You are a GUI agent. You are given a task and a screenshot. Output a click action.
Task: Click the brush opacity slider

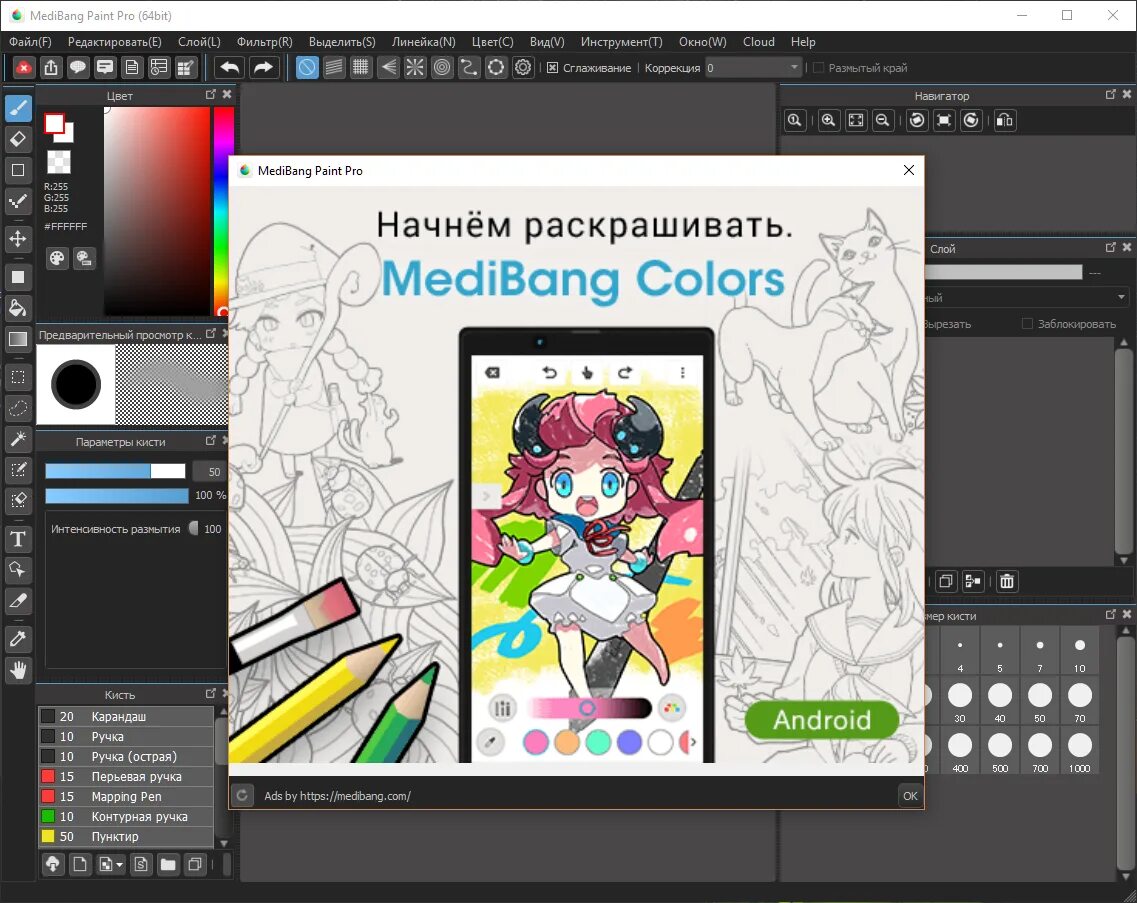tap(116, 495)
